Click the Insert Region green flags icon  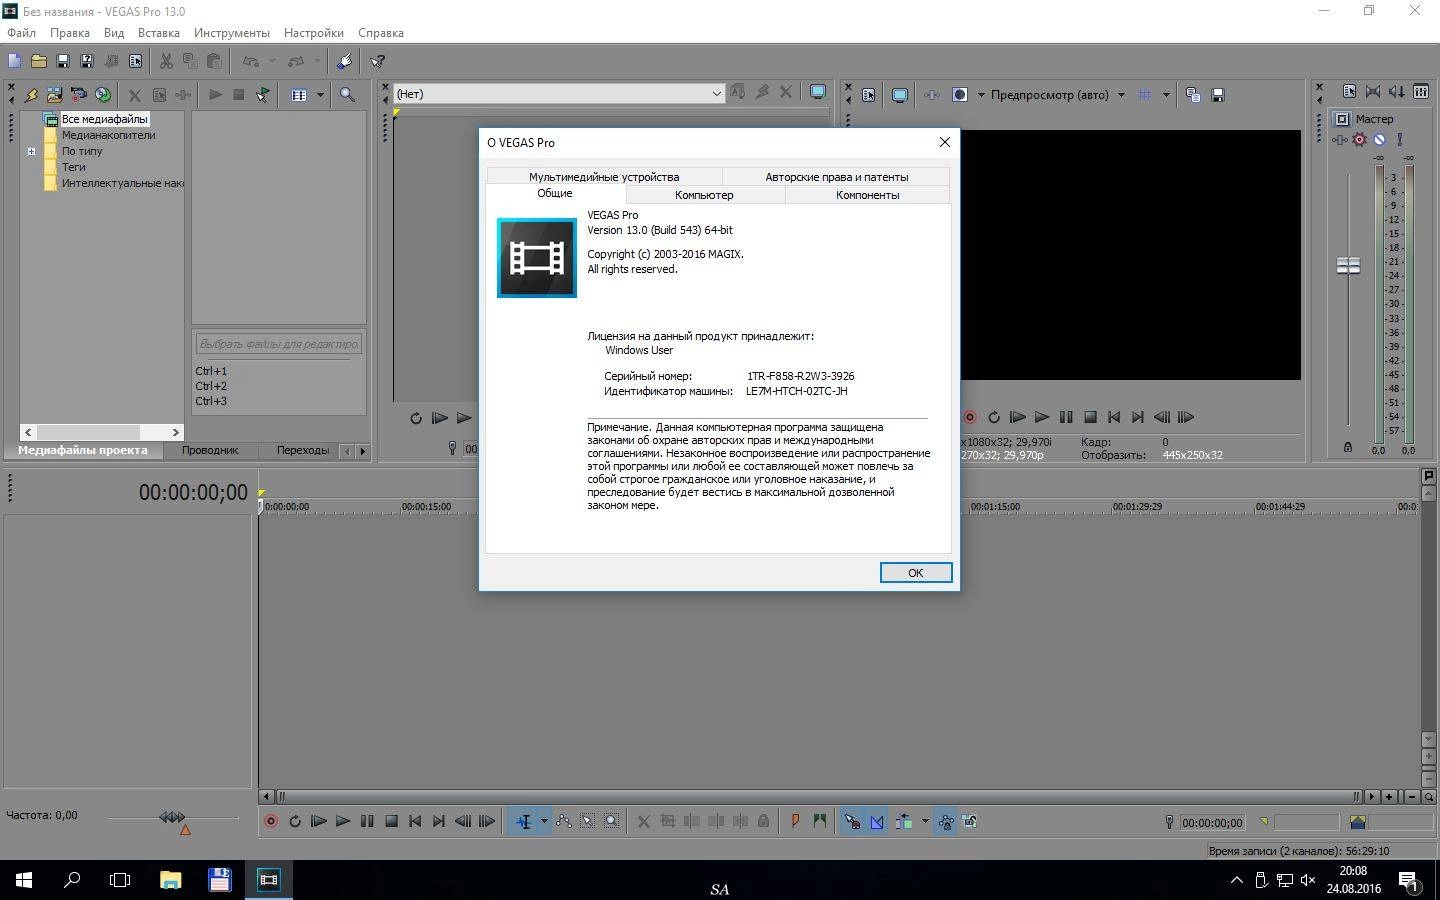(x=820, y=821)
